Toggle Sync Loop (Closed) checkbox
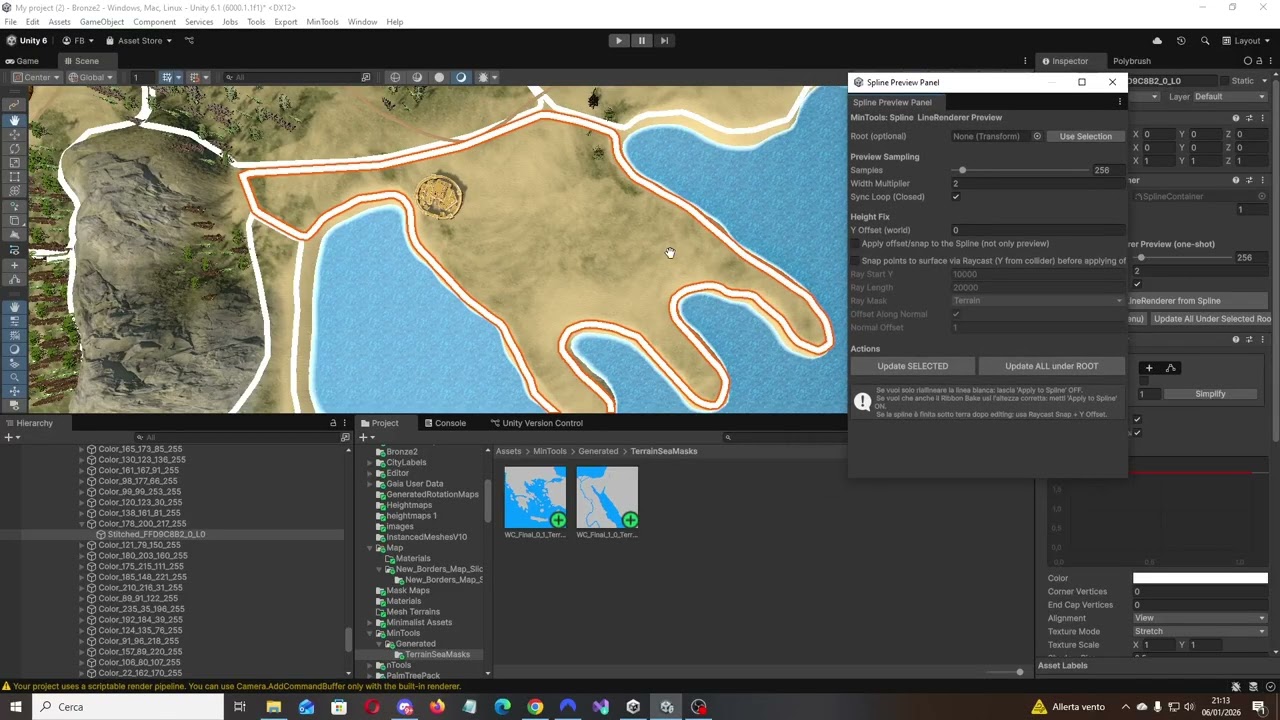 pos(956,197)
